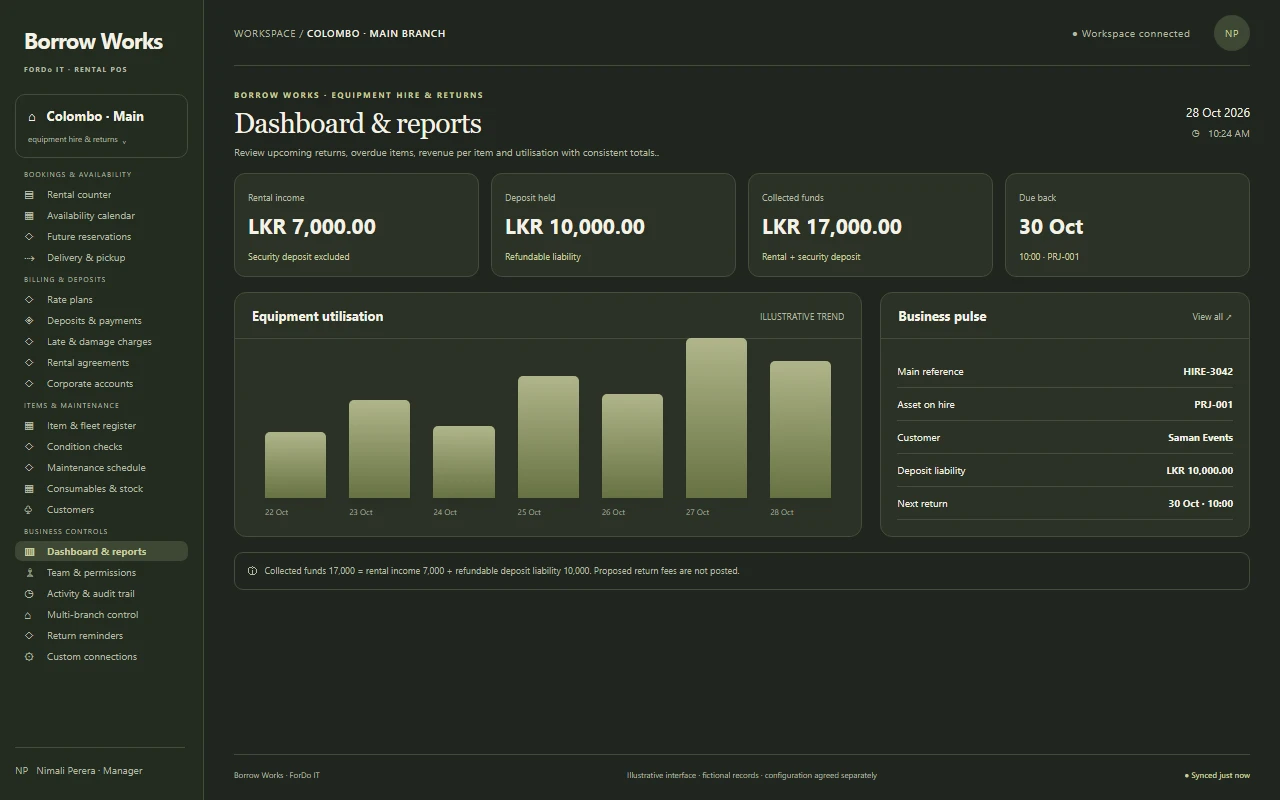Click the Team & permissions person icon

click(29, 573)
